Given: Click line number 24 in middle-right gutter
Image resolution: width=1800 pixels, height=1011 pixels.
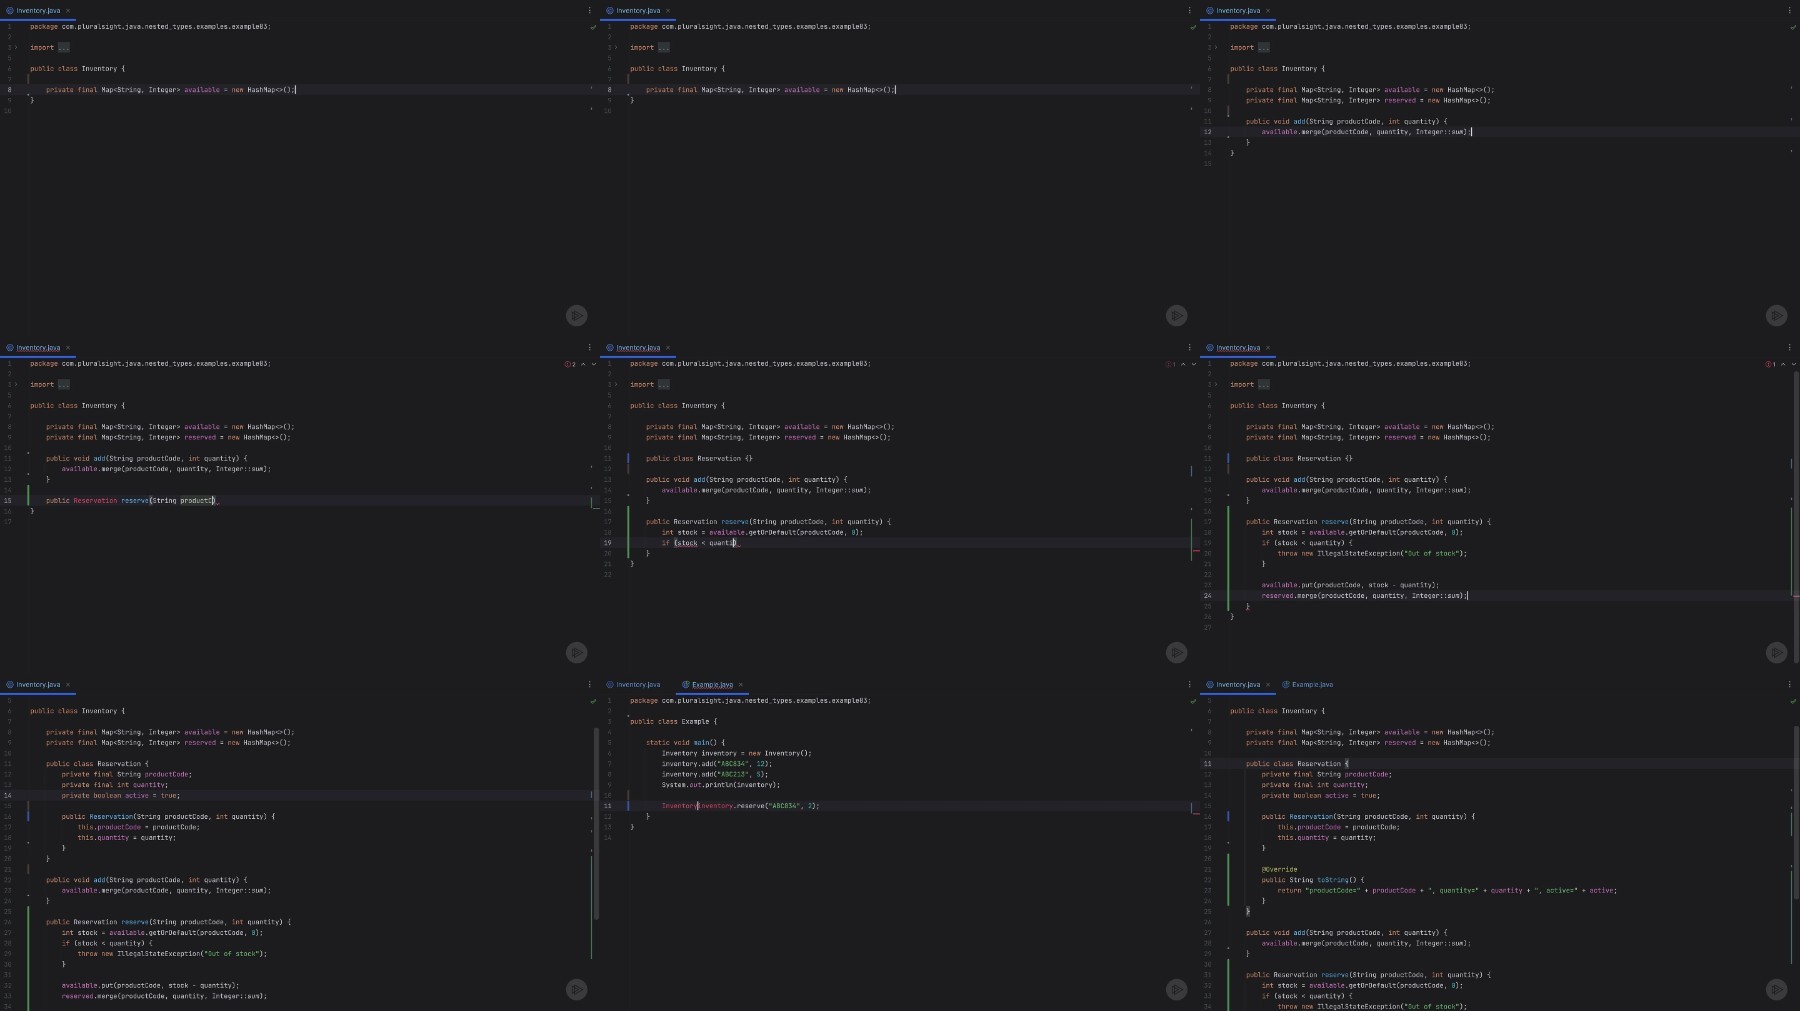Looking at the screenshot, I should tap(1207, 596).
